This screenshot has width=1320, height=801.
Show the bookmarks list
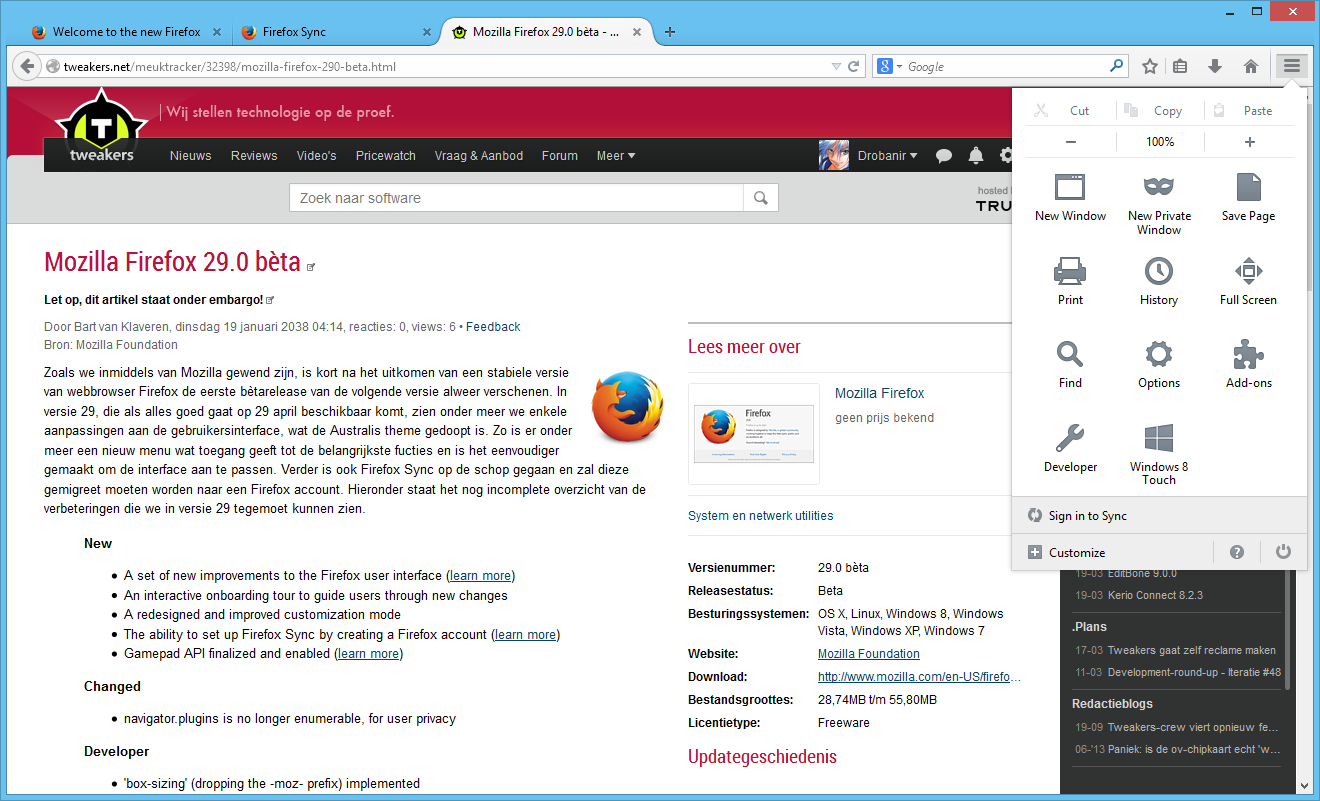[x=1180, y=66]
